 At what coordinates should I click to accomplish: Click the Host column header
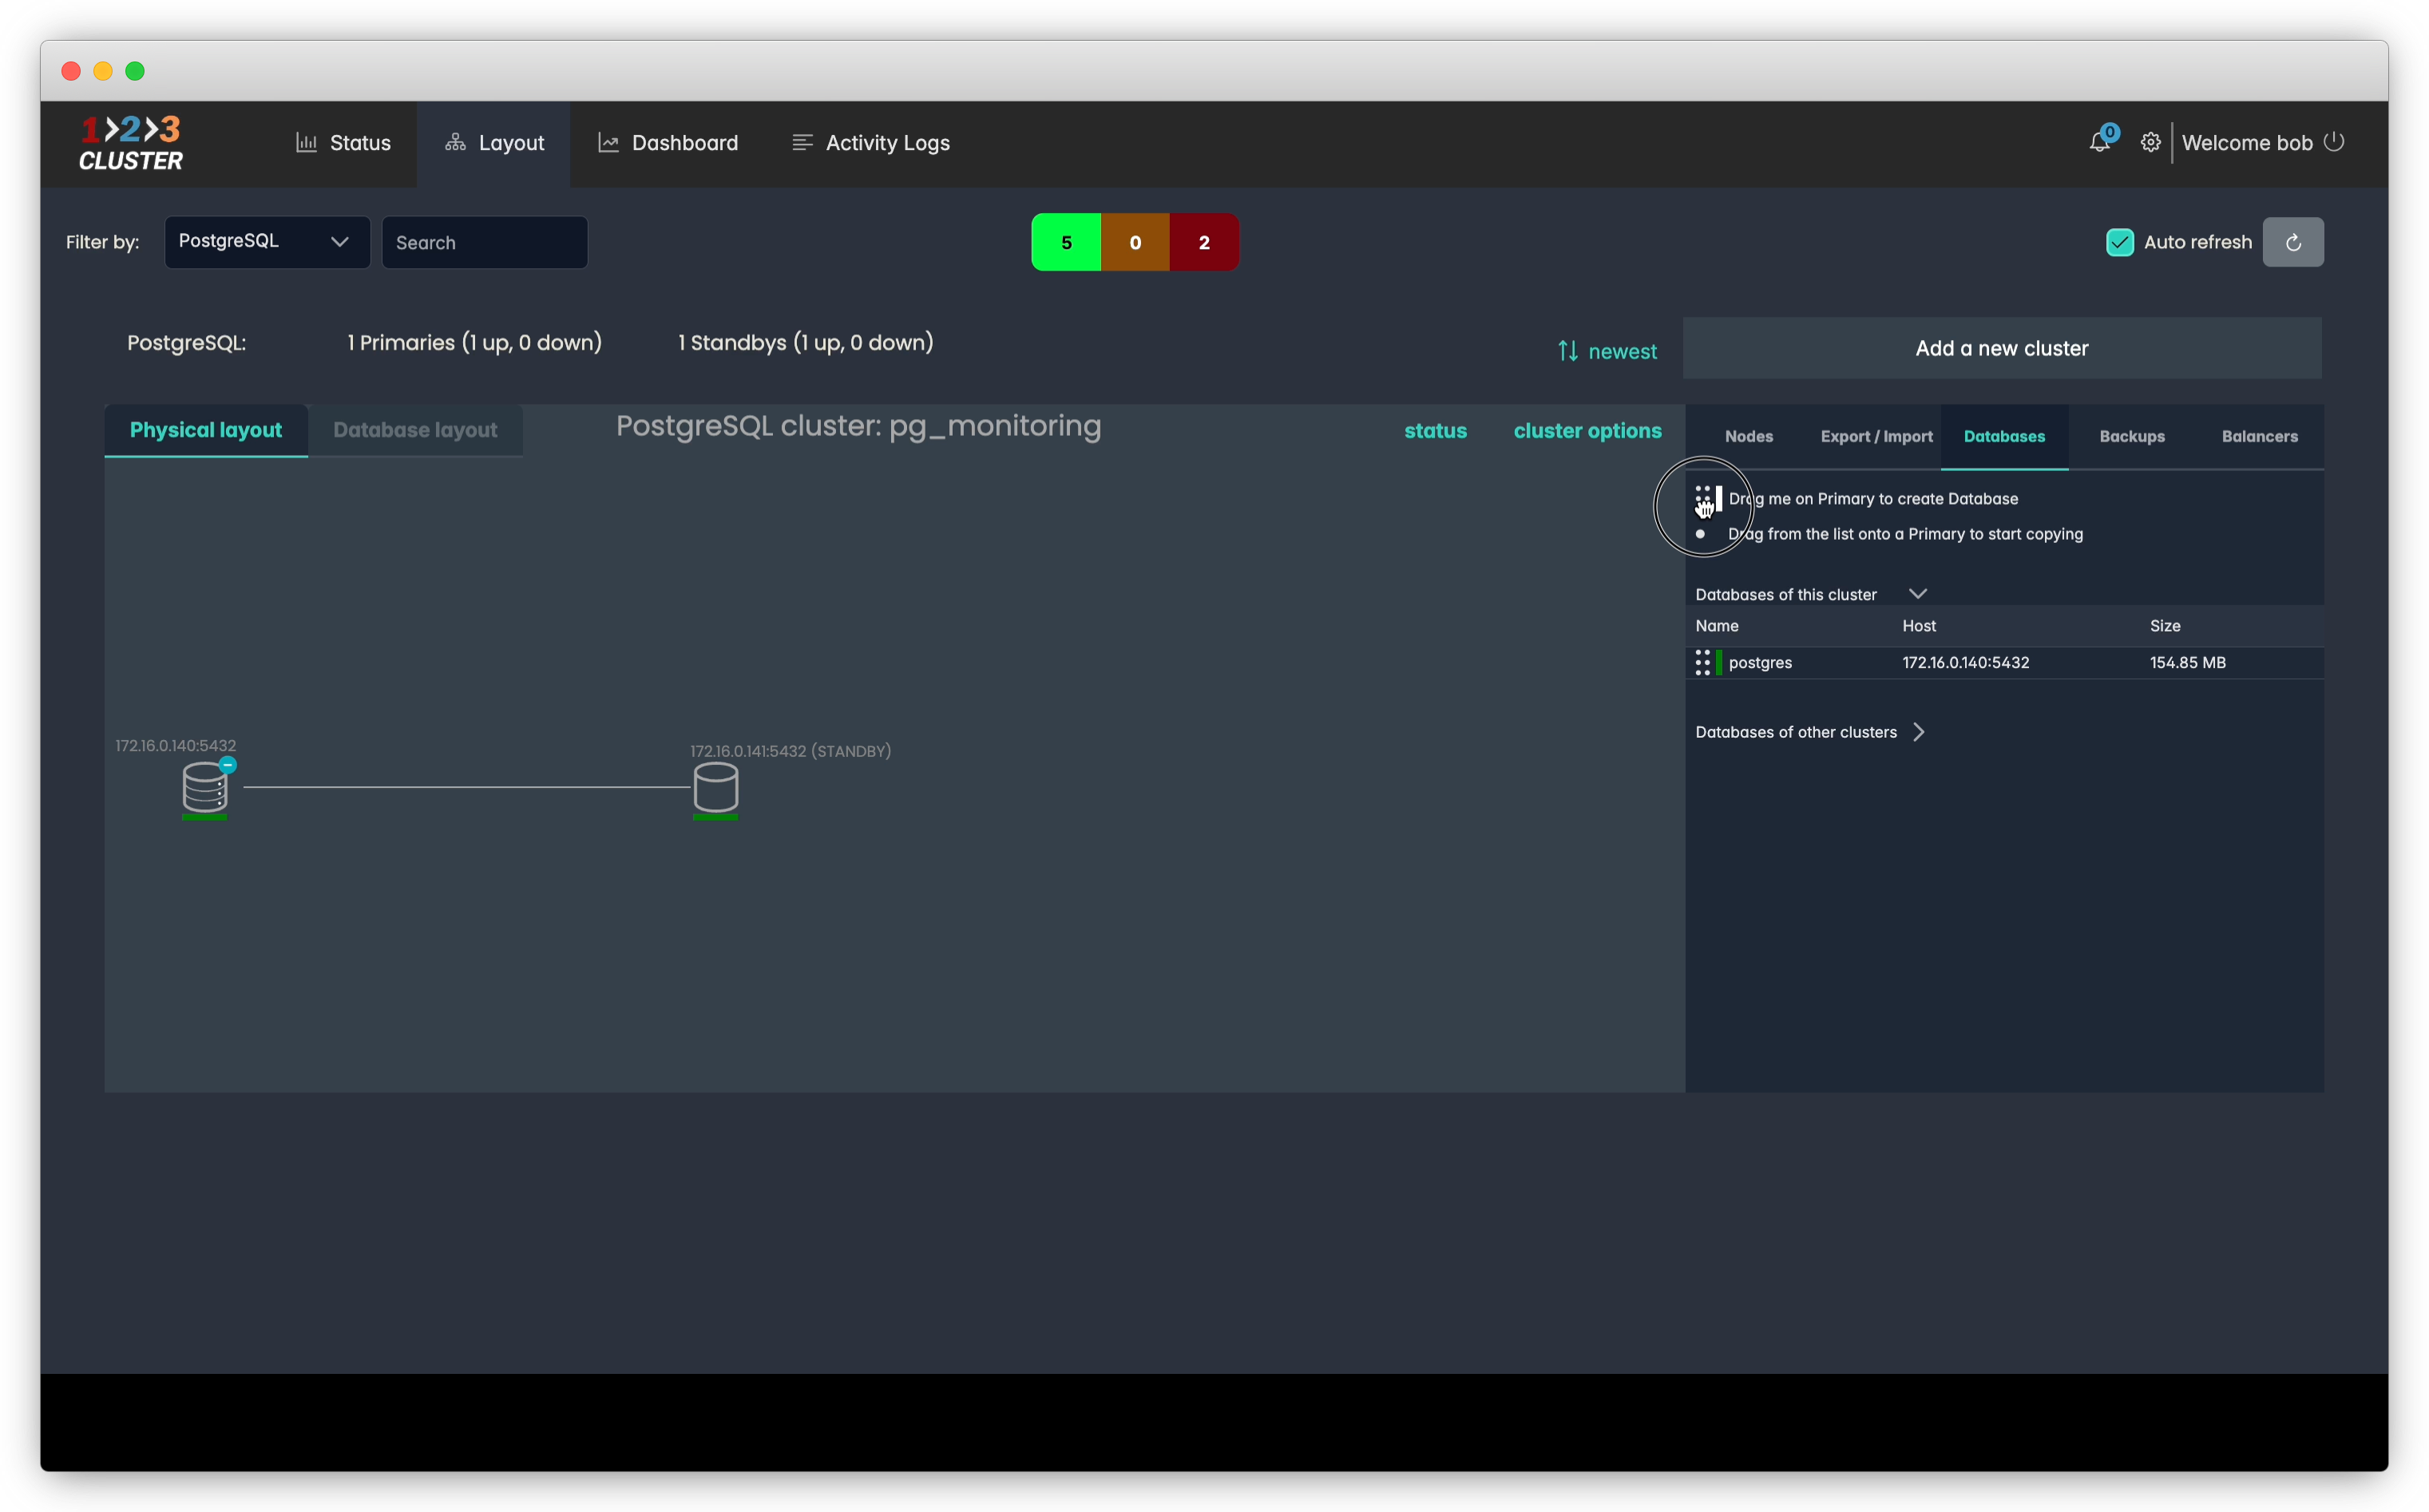pos(1918,626)
